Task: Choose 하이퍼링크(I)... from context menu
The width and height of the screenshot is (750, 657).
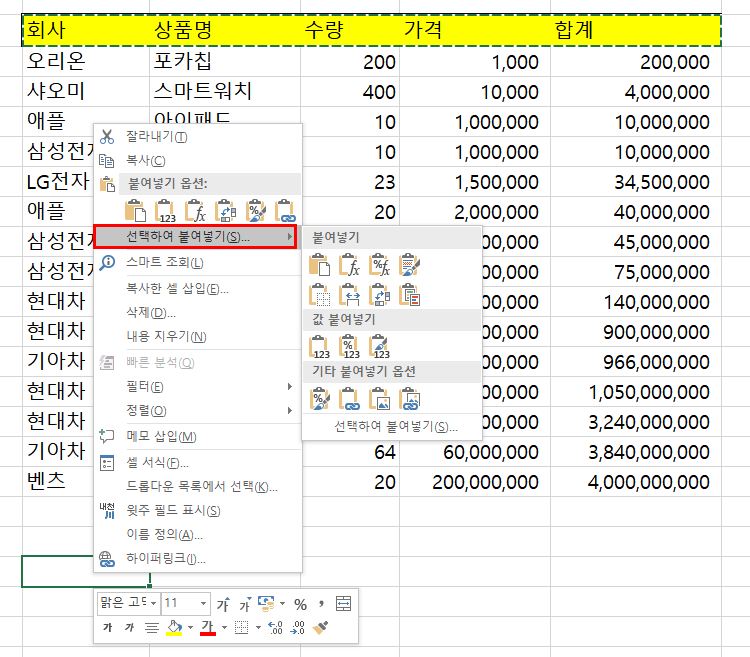Action: [198, 558]
